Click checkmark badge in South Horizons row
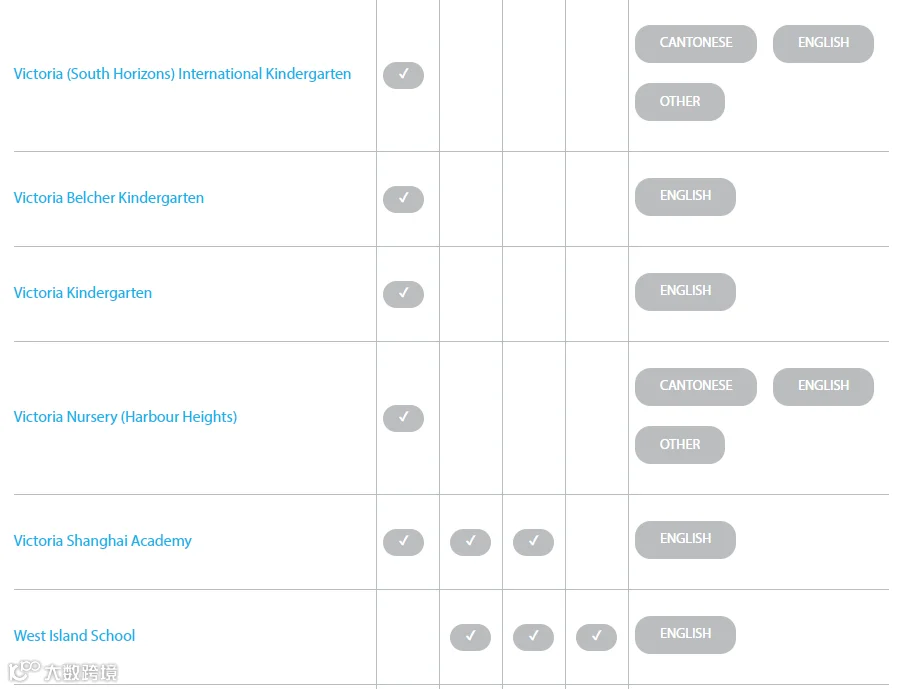This screenshot has width=898, height=689. click(403, 75)
